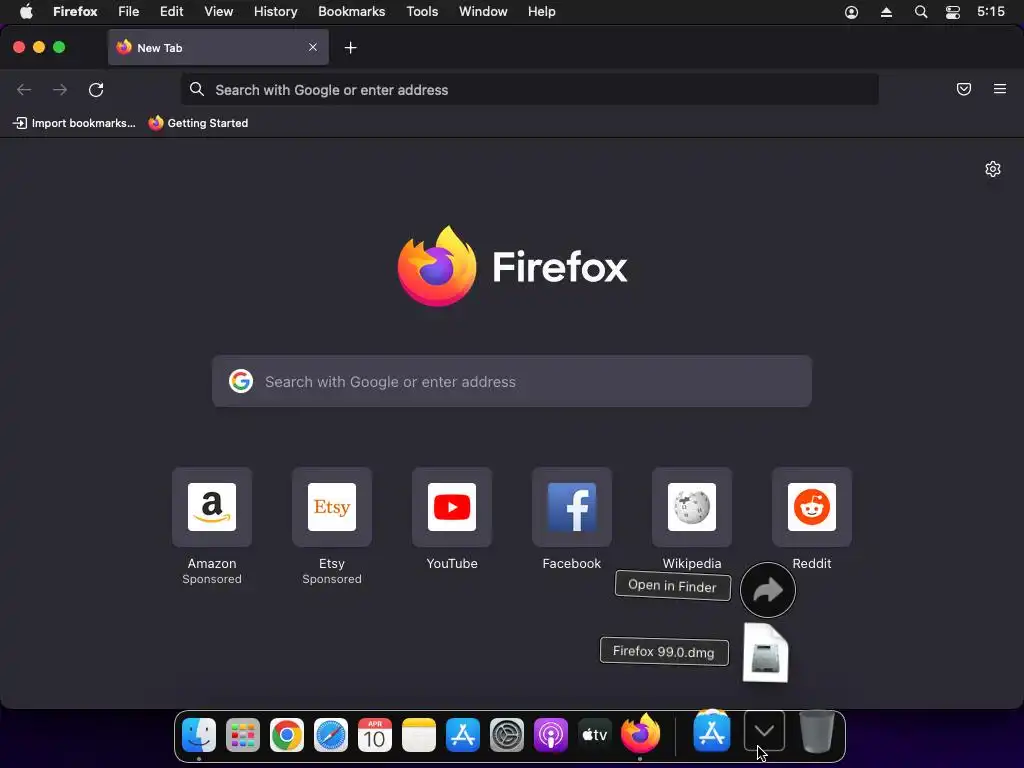Open the Trash in the Dock

point(816,732)
